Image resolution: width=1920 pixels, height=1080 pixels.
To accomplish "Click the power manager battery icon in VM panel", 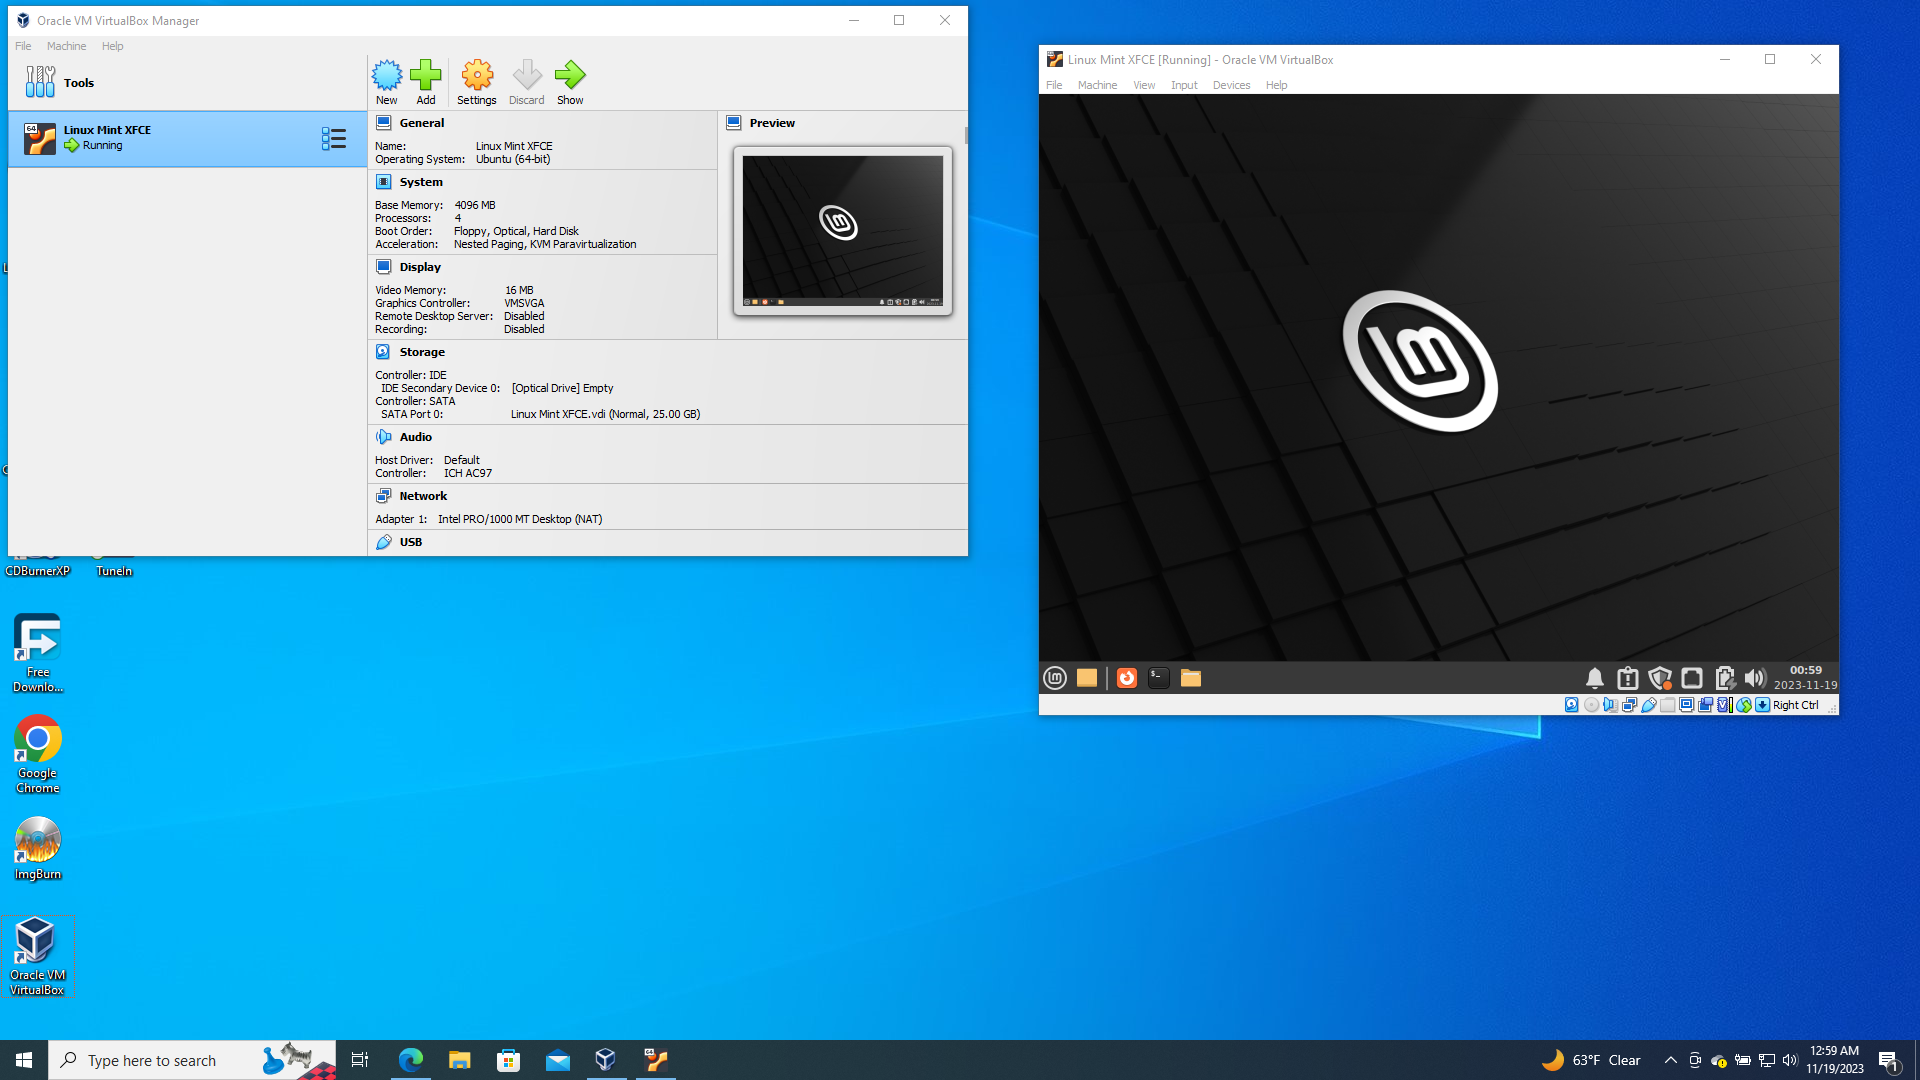I will [1725, 678].
